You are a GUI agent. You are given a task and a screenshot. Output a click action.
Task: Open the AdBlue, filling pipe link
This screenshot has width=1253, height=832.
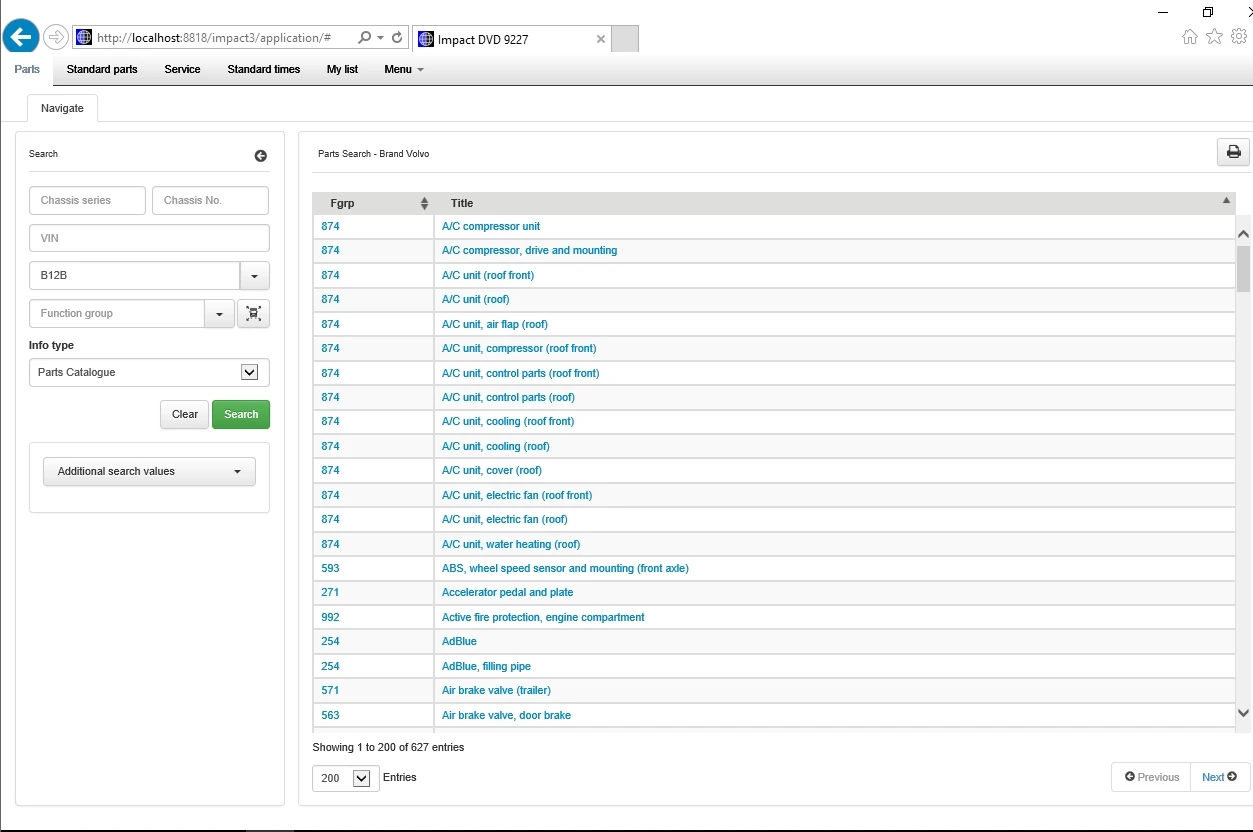pyautogui.click(x=486, y=667)
